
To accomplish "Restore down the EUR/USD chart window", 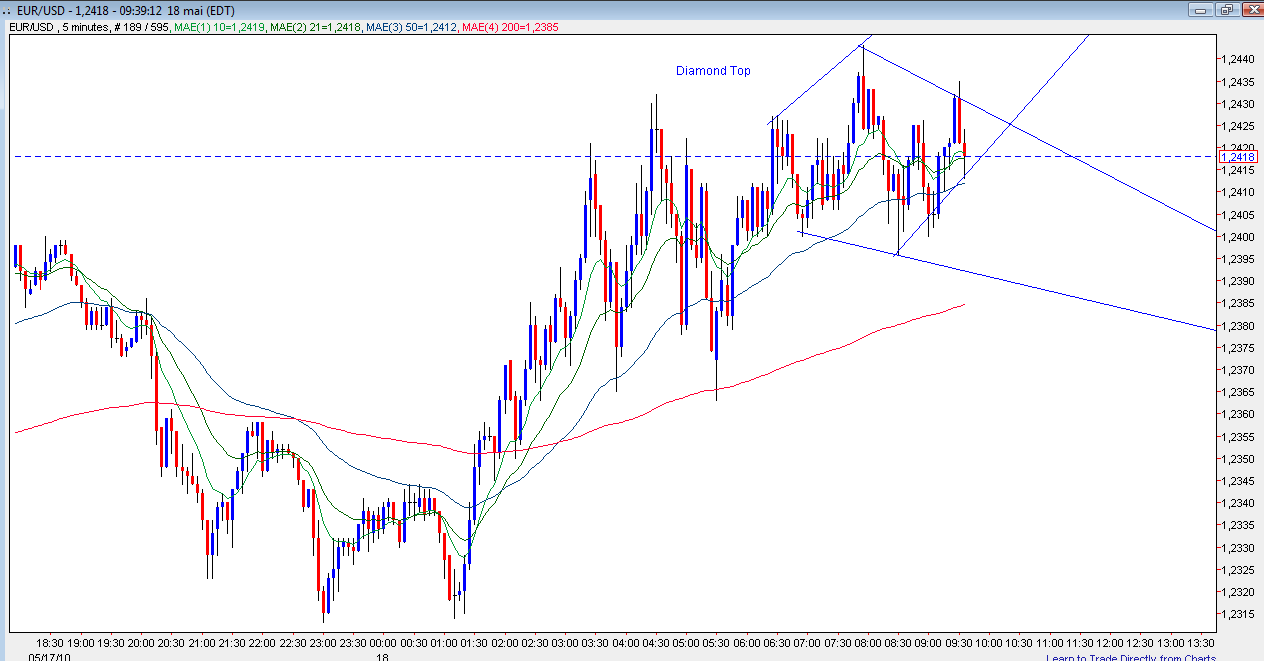I will [x=1226, y=10].
